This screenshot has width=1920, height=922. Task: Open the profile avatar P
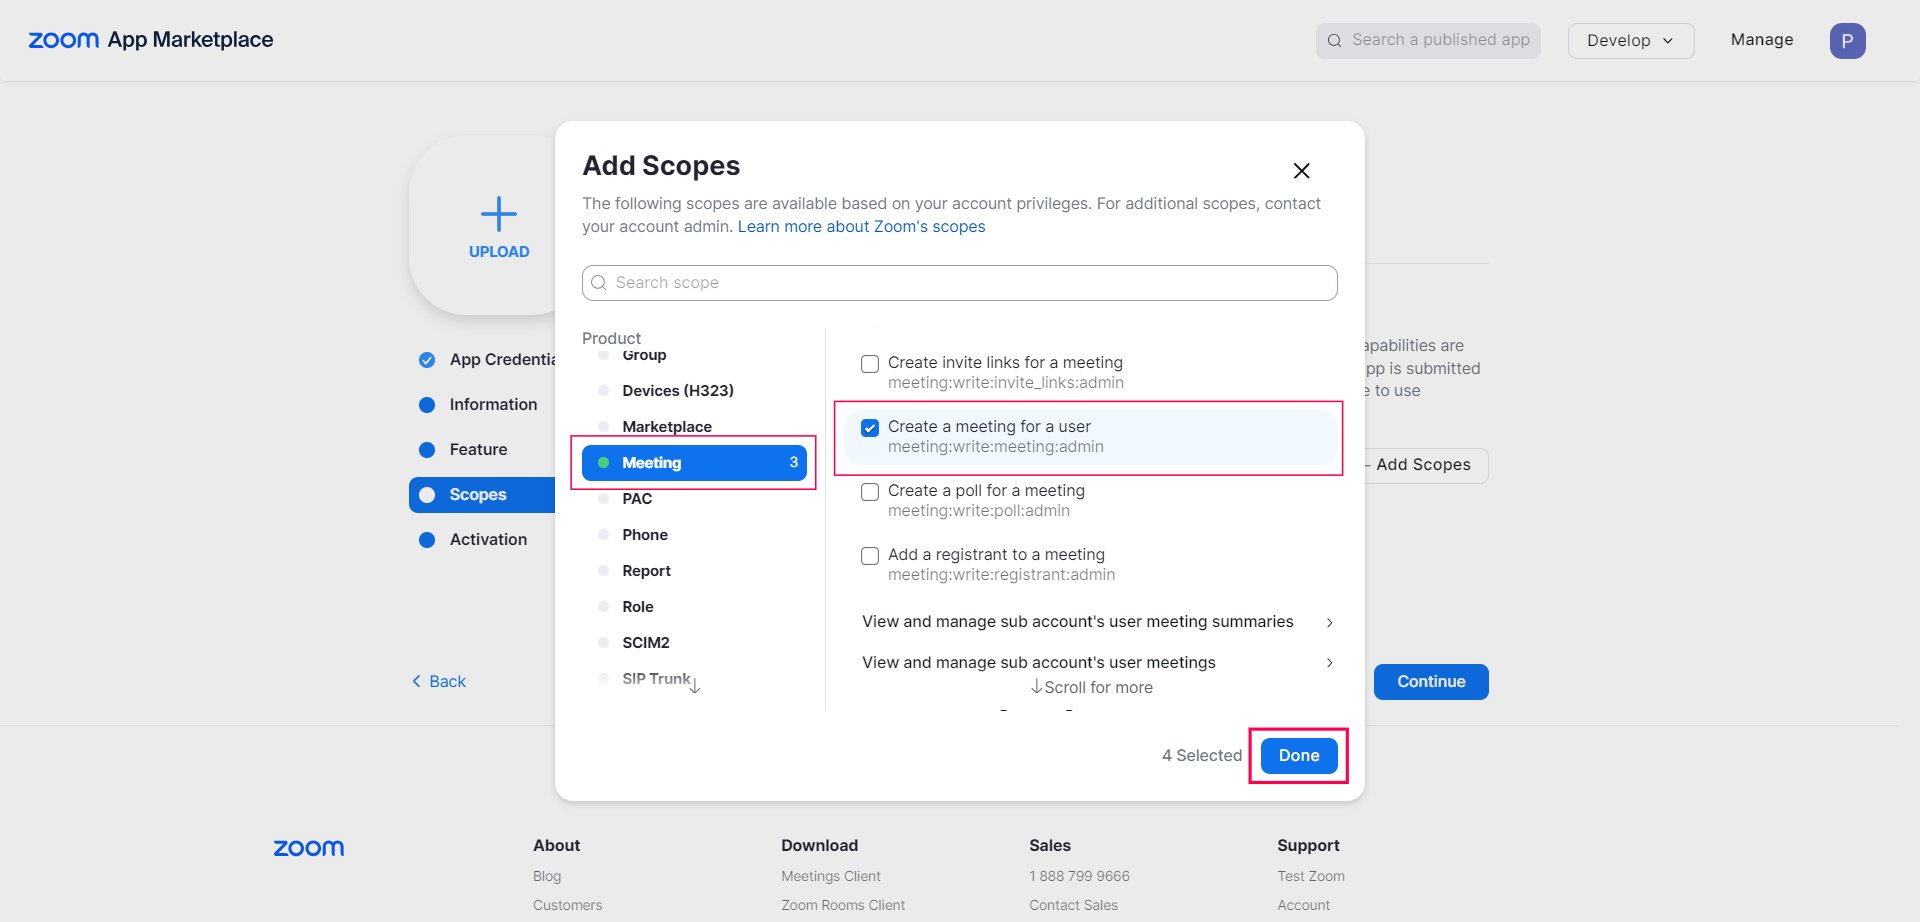pyautogui.click(x=1847, y=41)
